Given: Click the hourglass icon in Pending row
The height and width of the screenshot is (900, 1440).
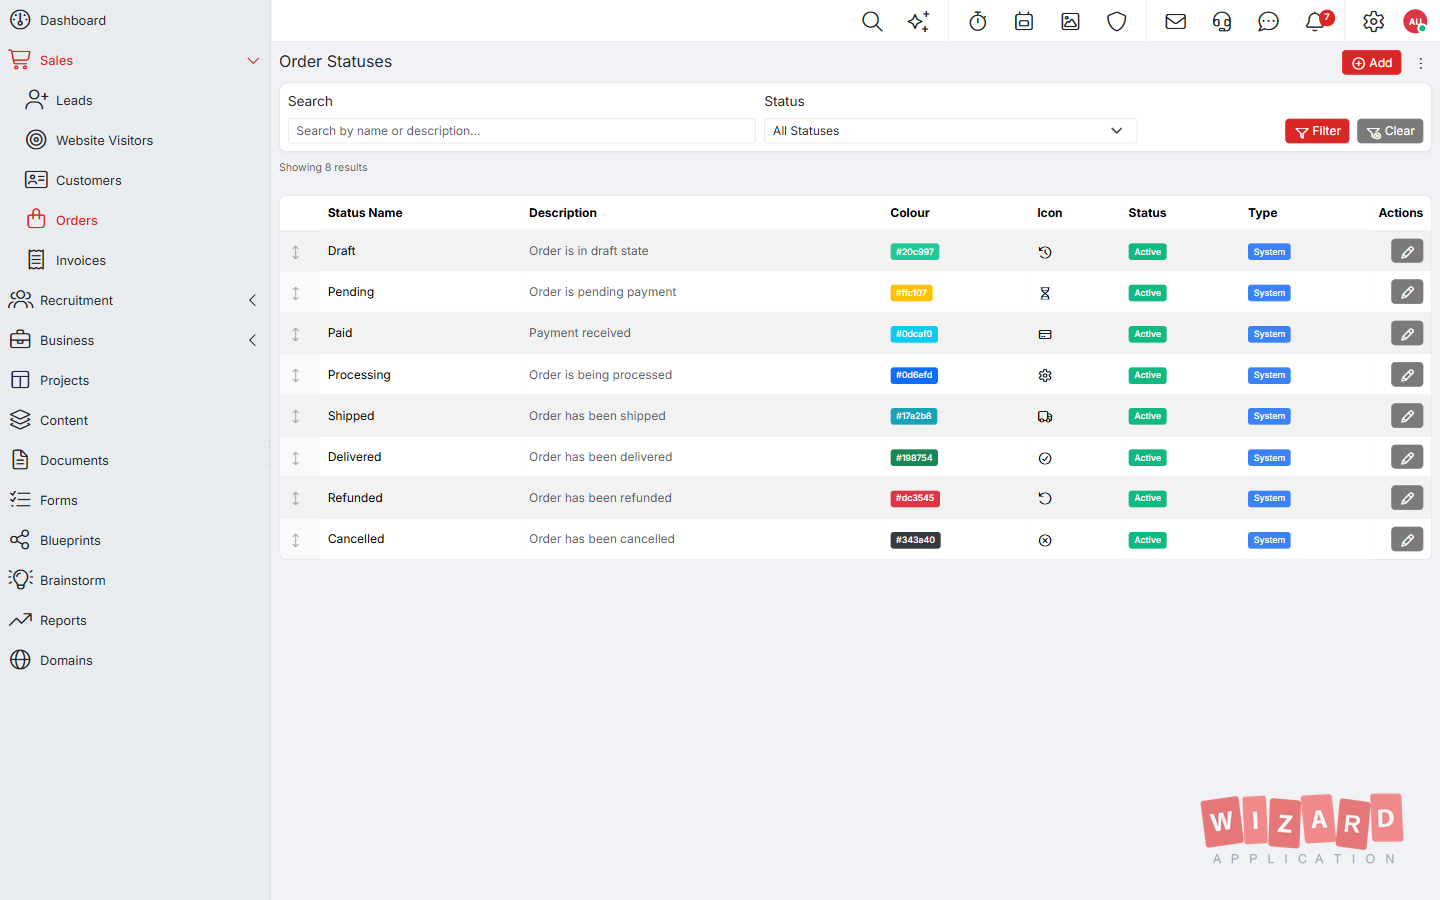Looking at the screenshot, I should coord(1045,293).
